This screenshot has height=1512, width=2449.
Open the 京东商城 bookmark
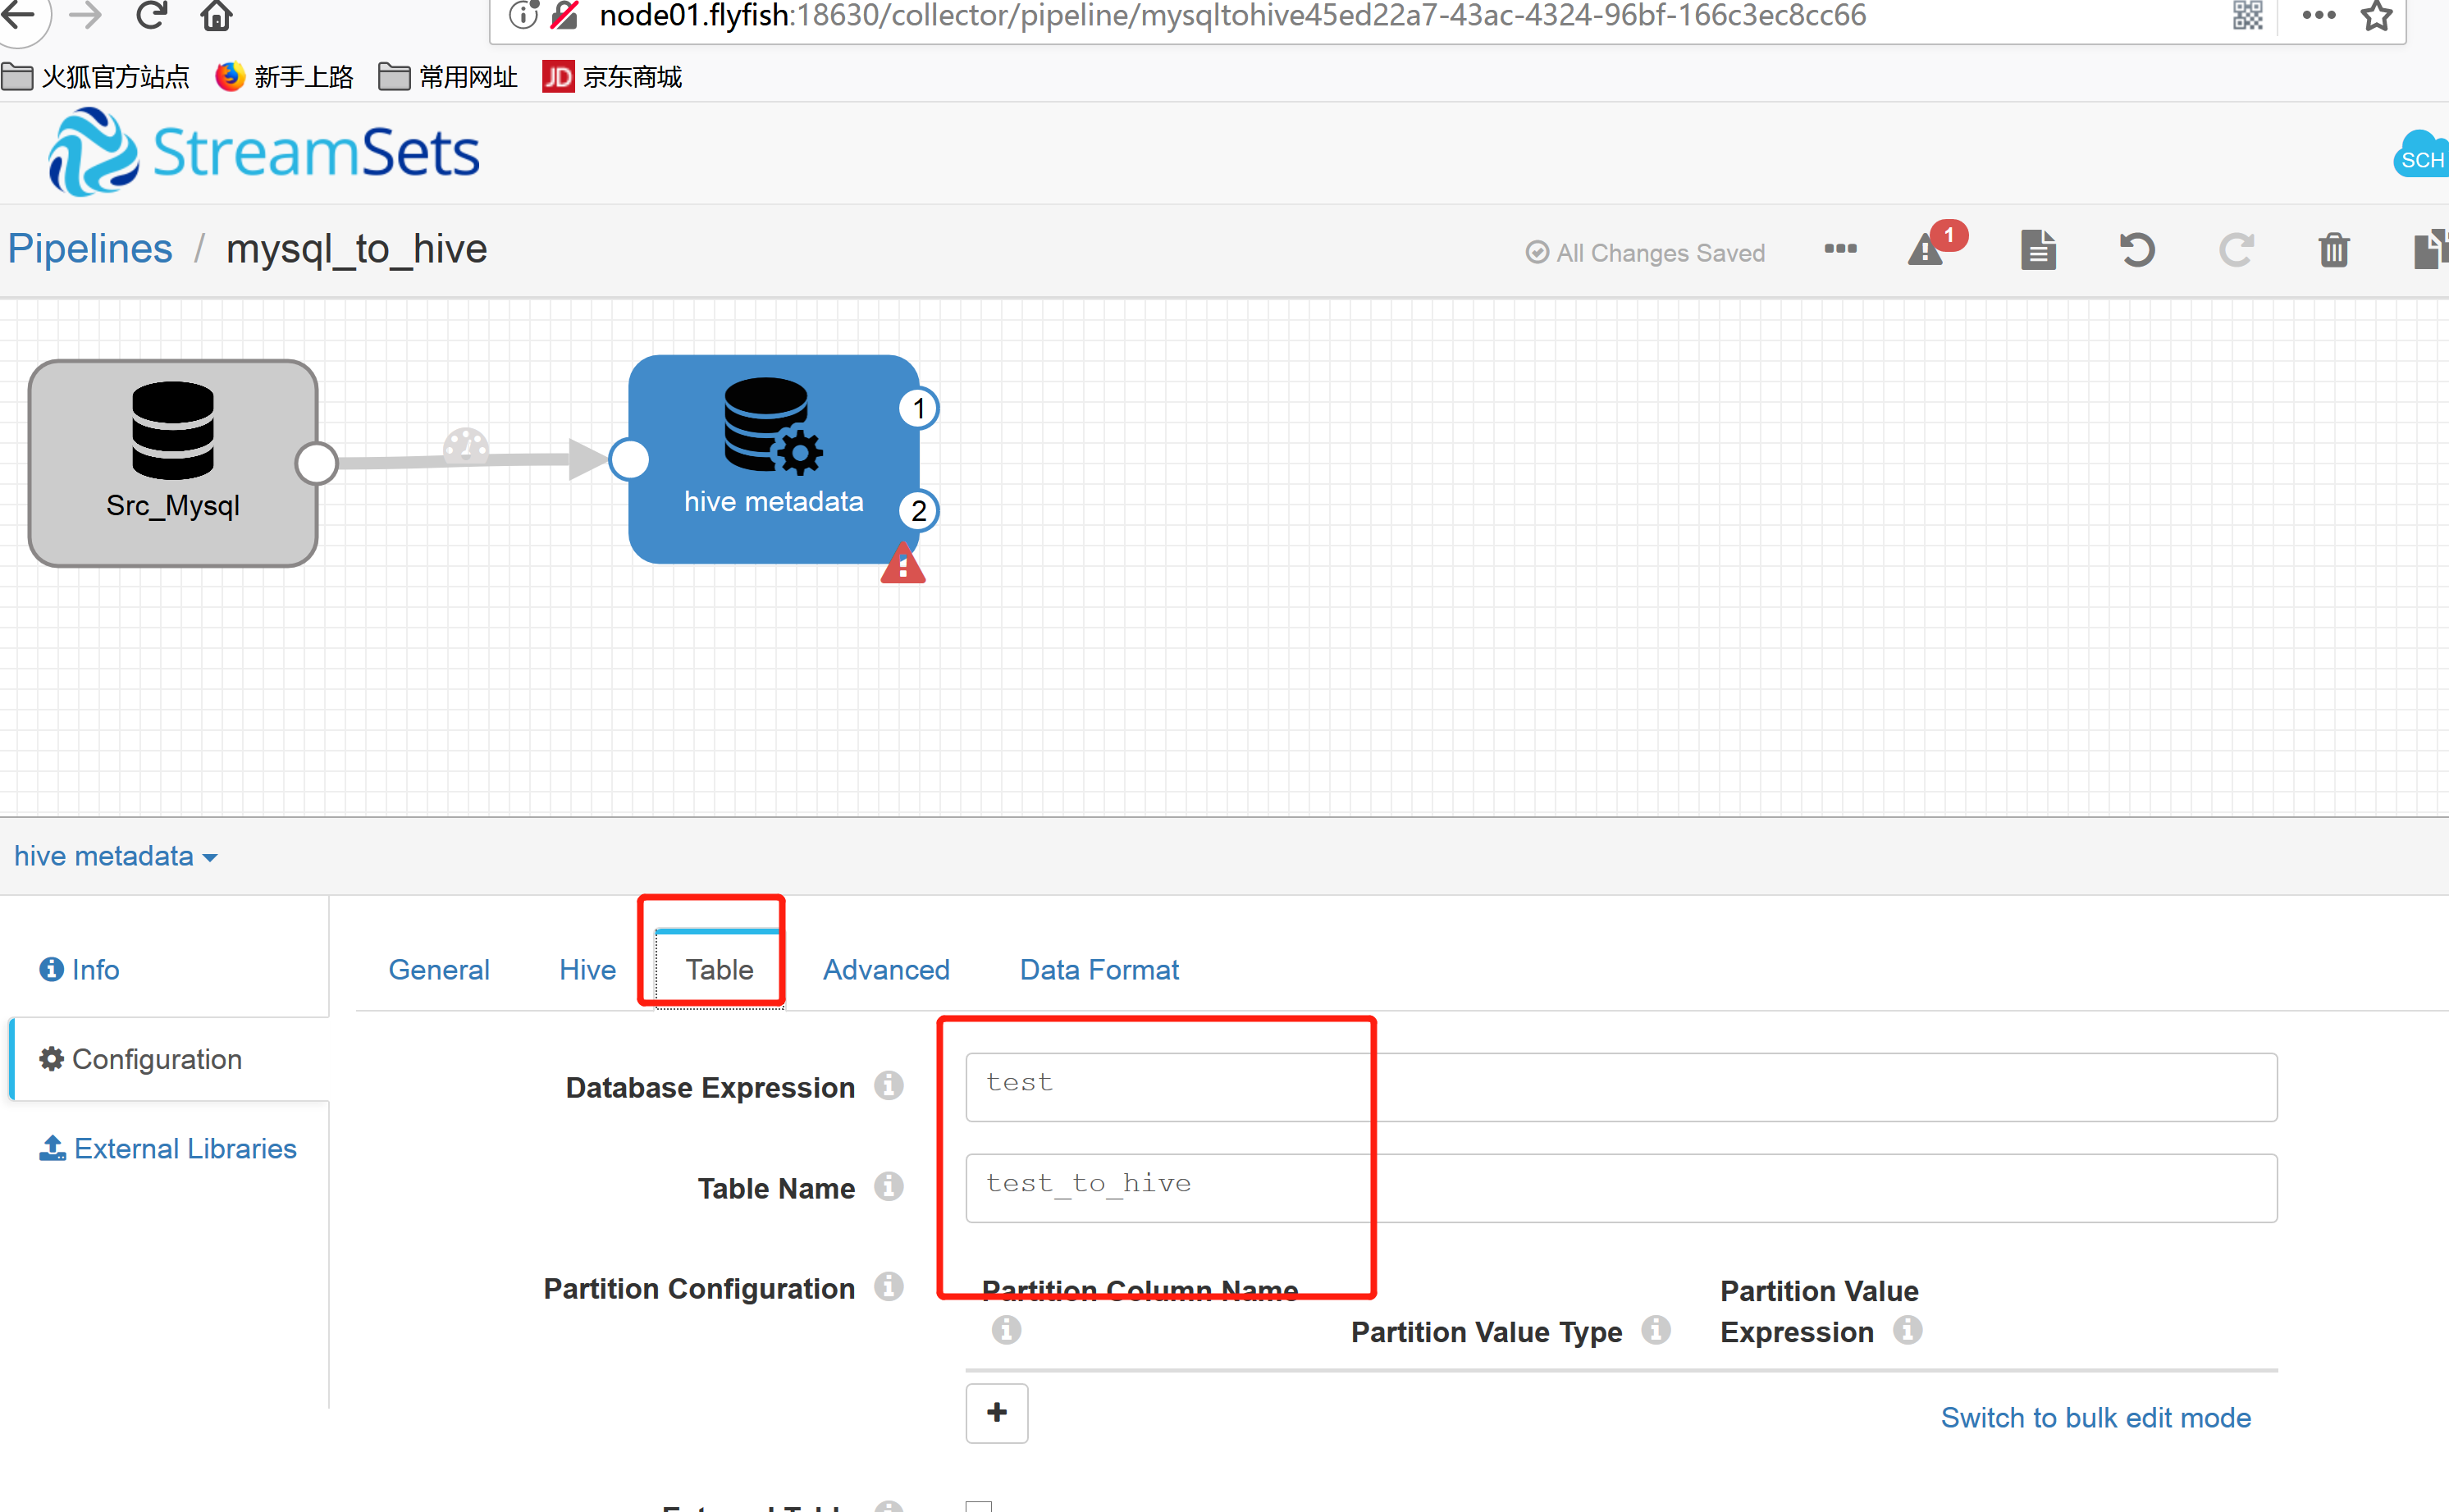pos(612,77)
